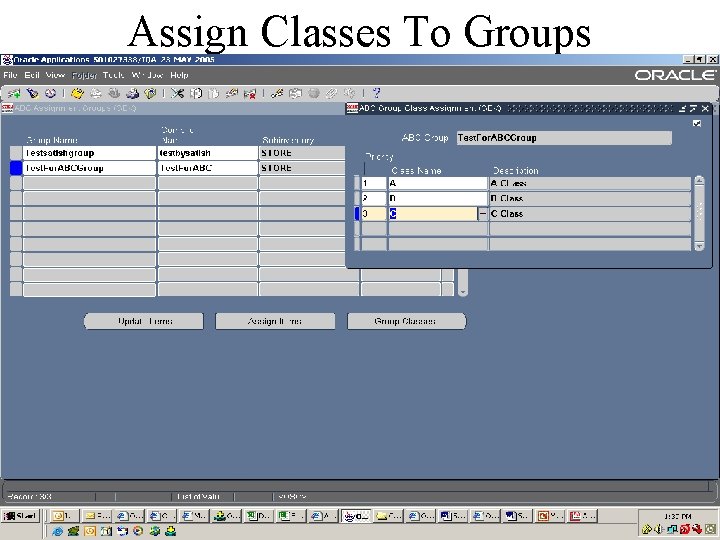The image size is (720, 540).
Task: Click the Close Form toolbar icon
Action: pos(150,94)
